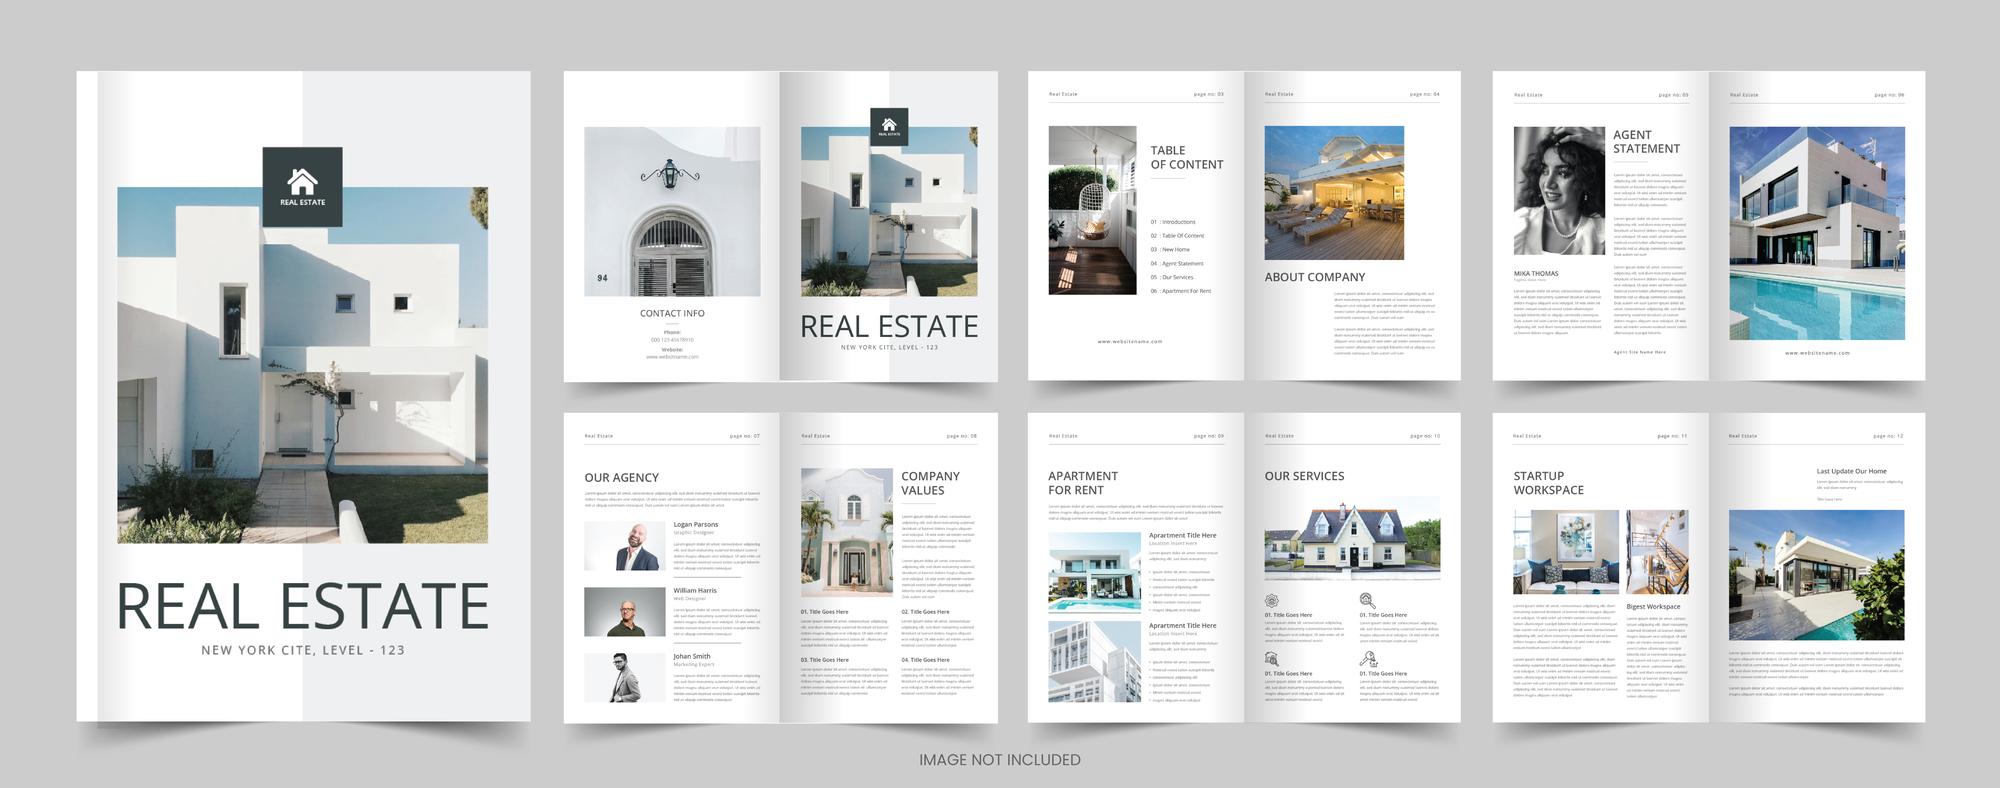Select the black-and-white portrait of Mika Thomas
Viewport: 2000px width, 788px height.
1559,190
